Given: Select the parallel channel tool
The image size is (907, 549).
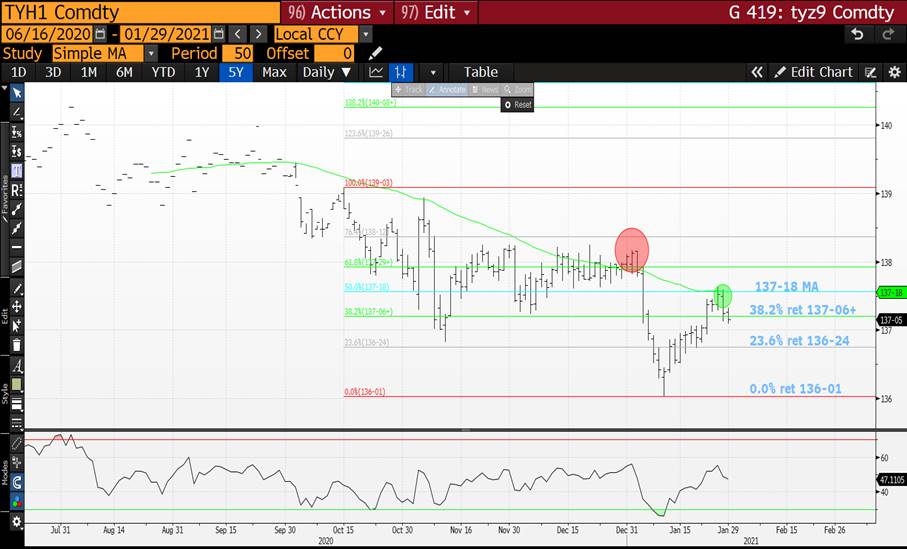Looking at the screenshot, I should [x=17, y=267].
